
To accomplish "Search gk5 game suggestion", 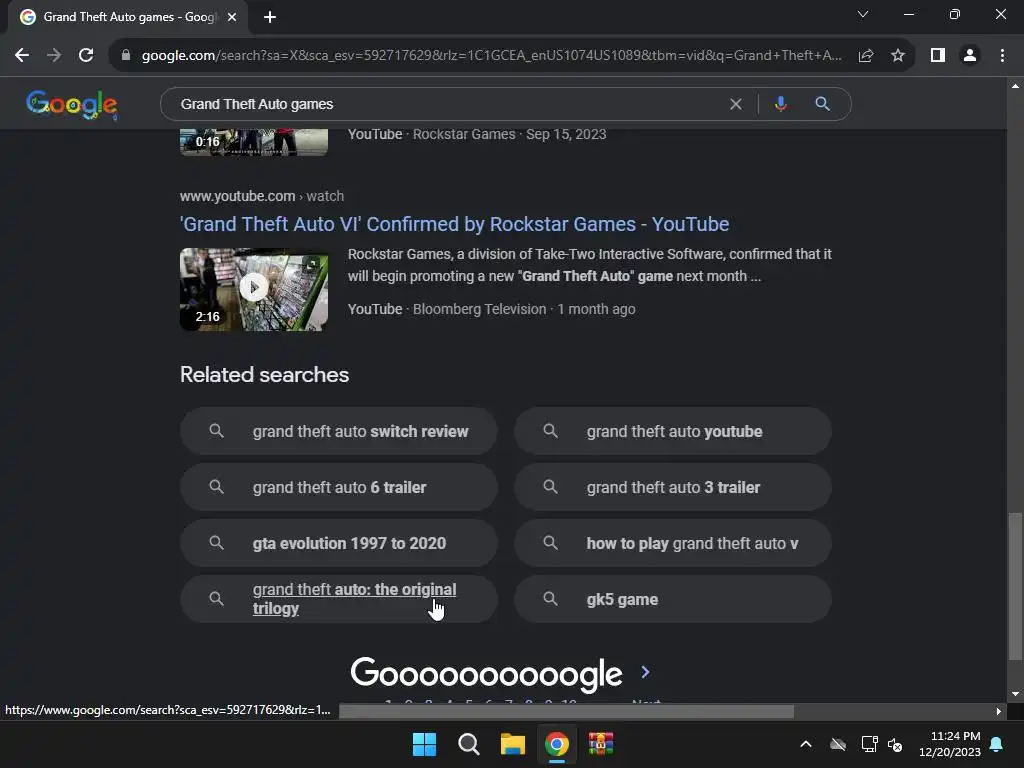I will pyautogui.click(x=673, y=599).
